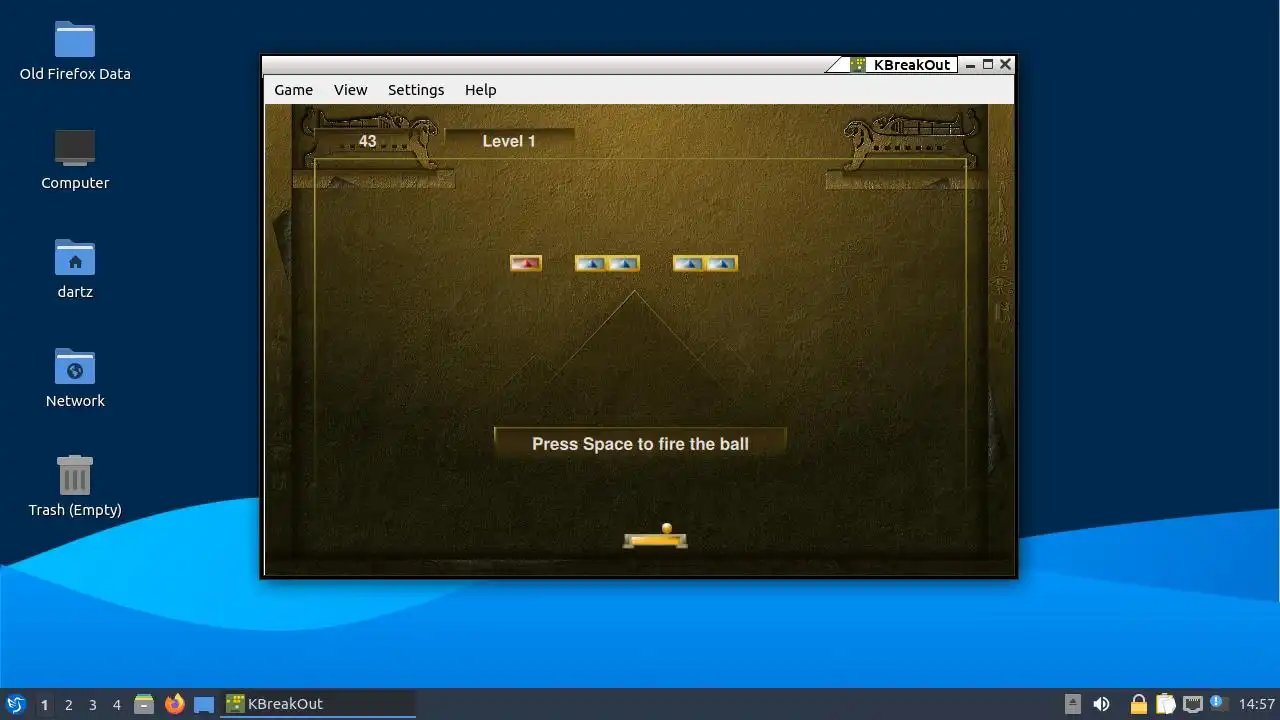Open the Help menu

click(x=480, y=90)
